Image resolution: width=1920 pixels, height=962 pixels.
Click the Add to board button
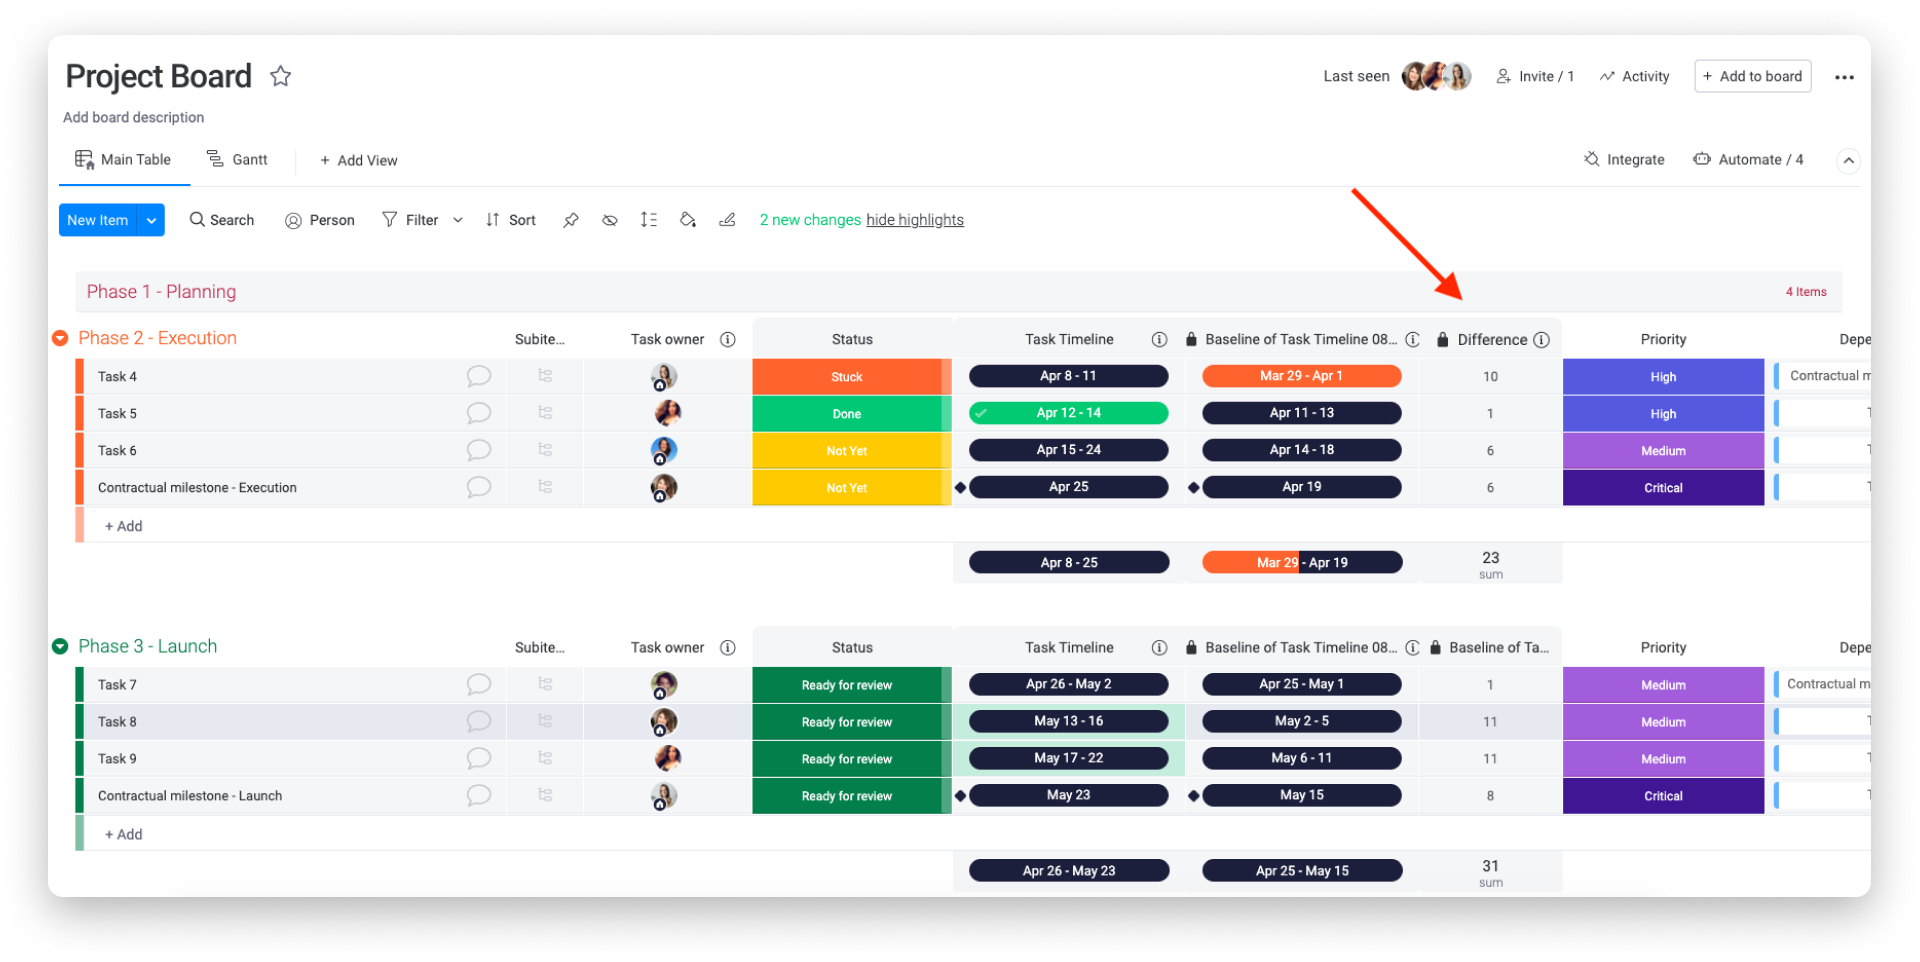coord(1752,76)
